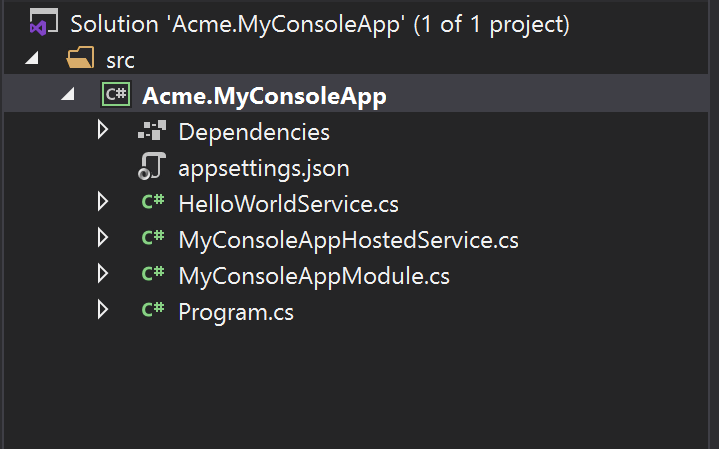Expand MyConsoleAppModule.cs tree arrow

pyautogui.click(x=103, y=274)
